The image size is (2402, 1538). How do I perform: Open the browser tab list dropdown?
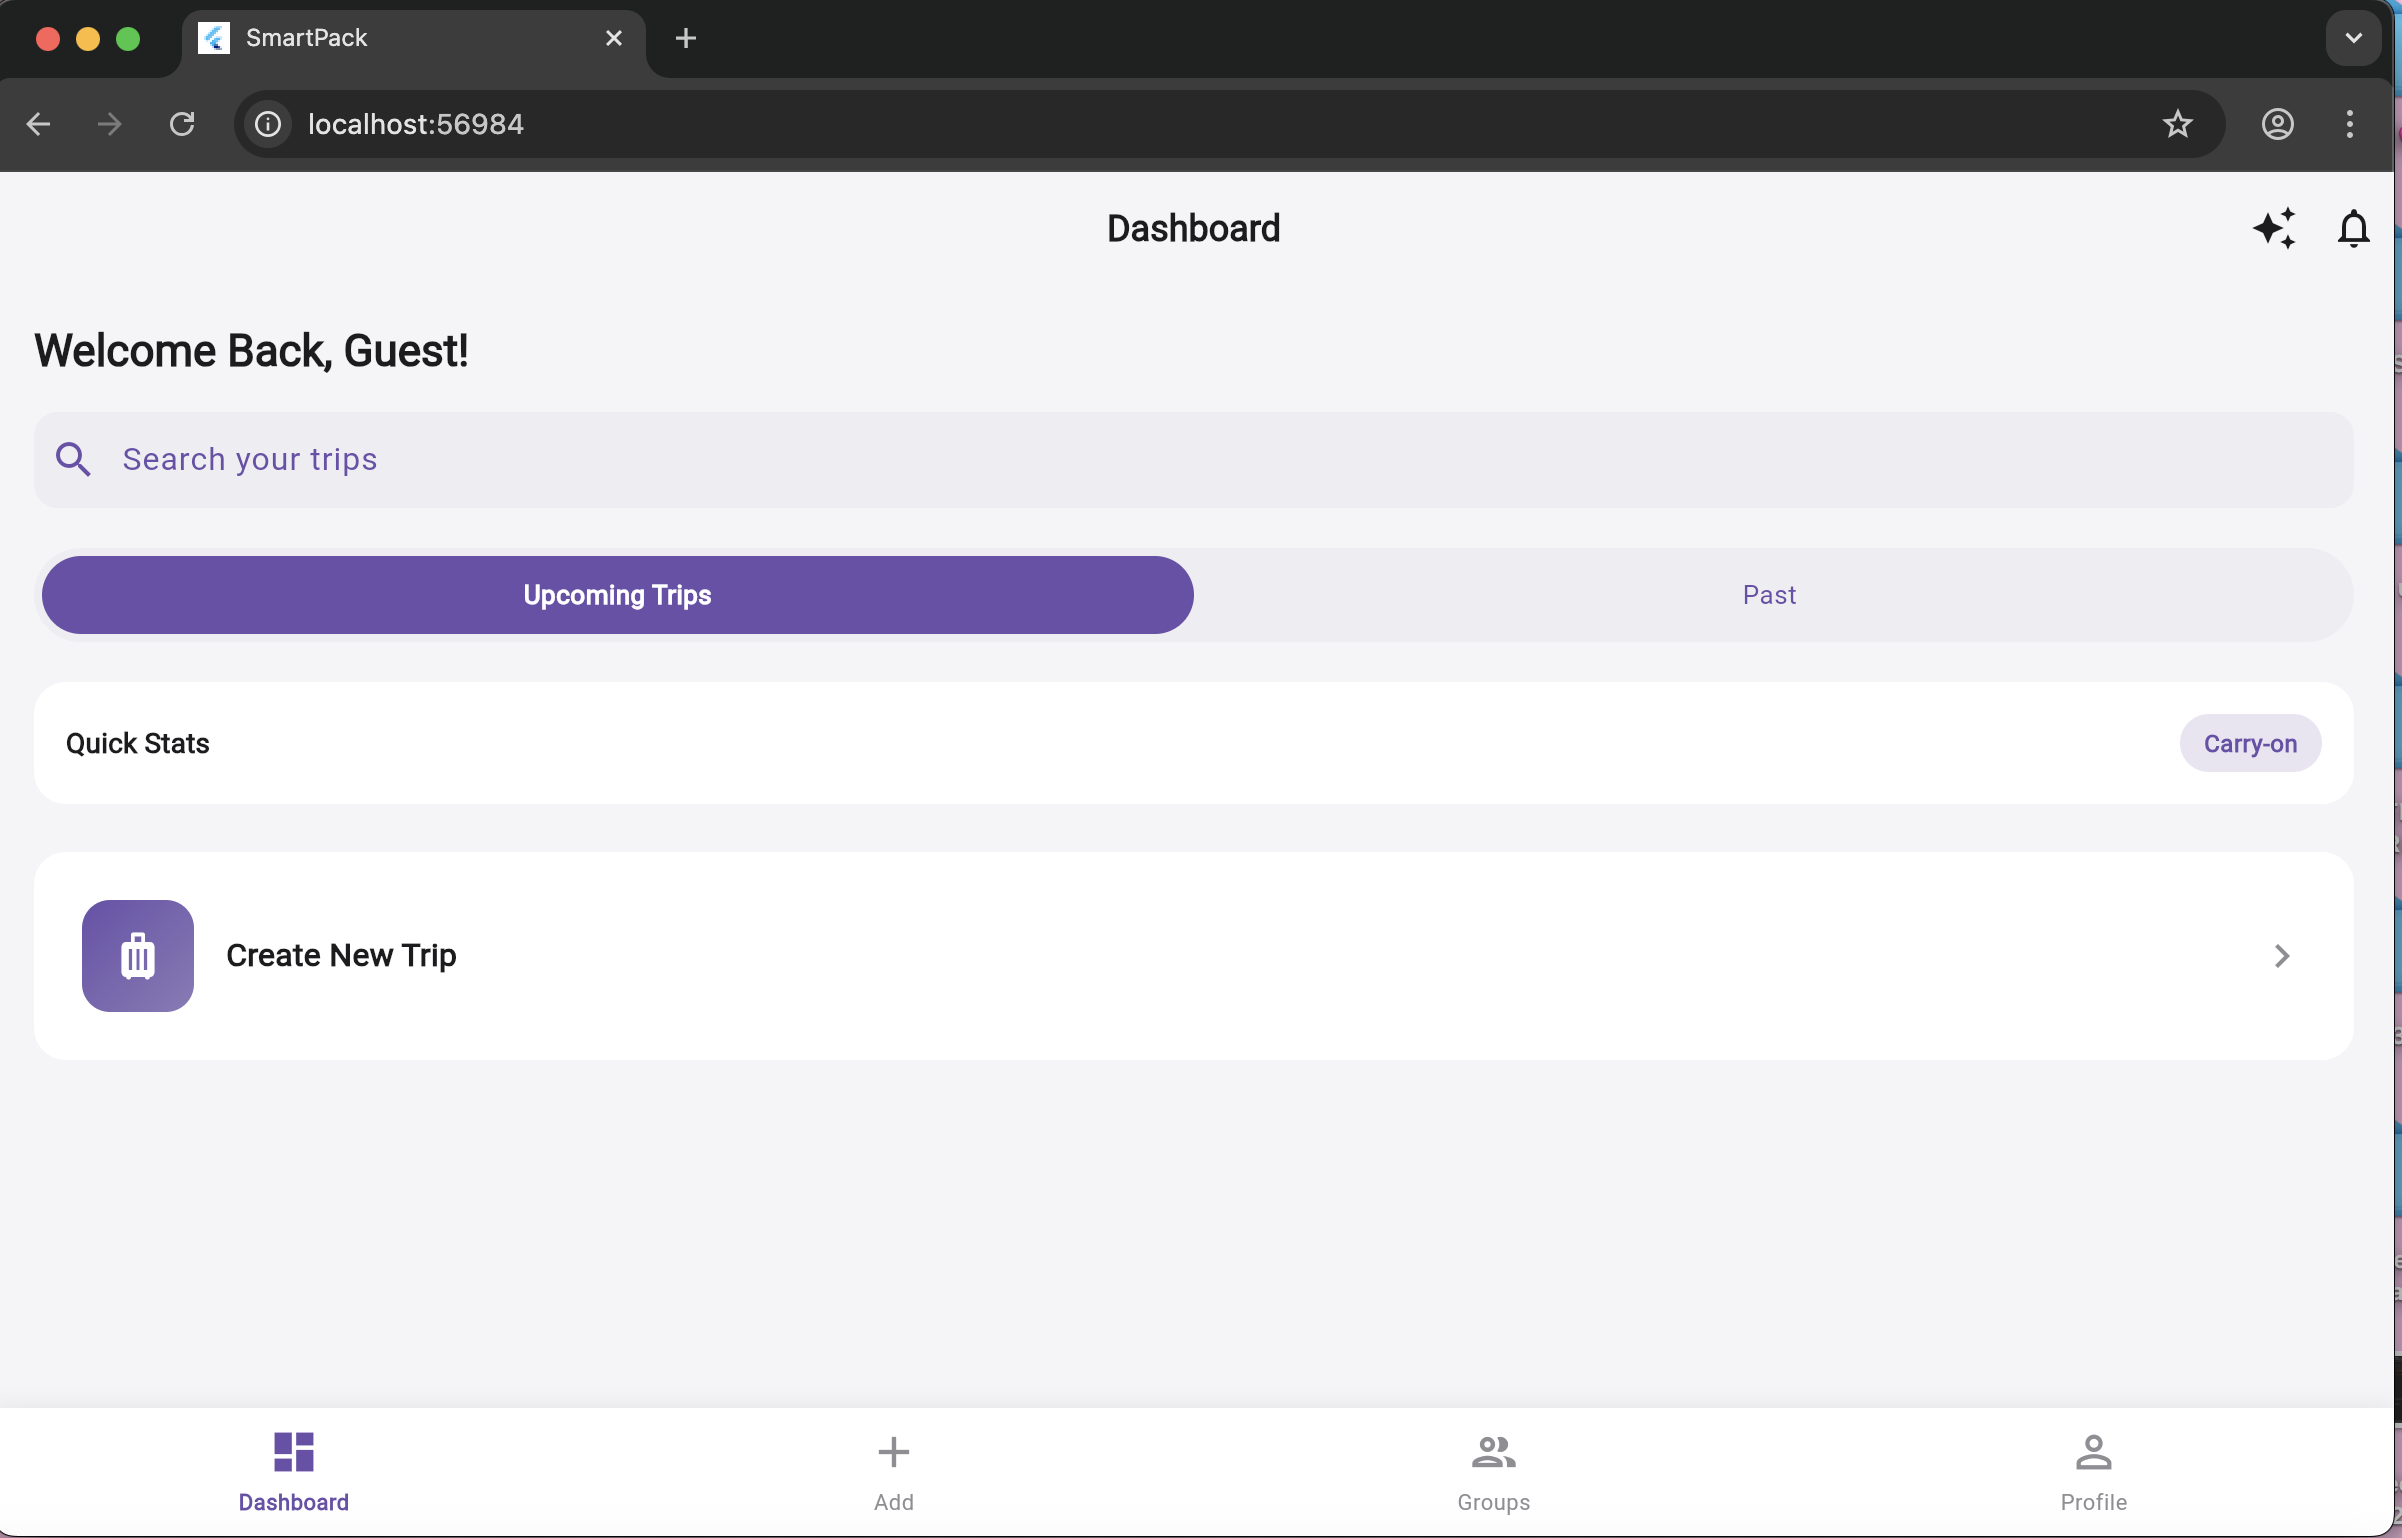[2353, 38]
